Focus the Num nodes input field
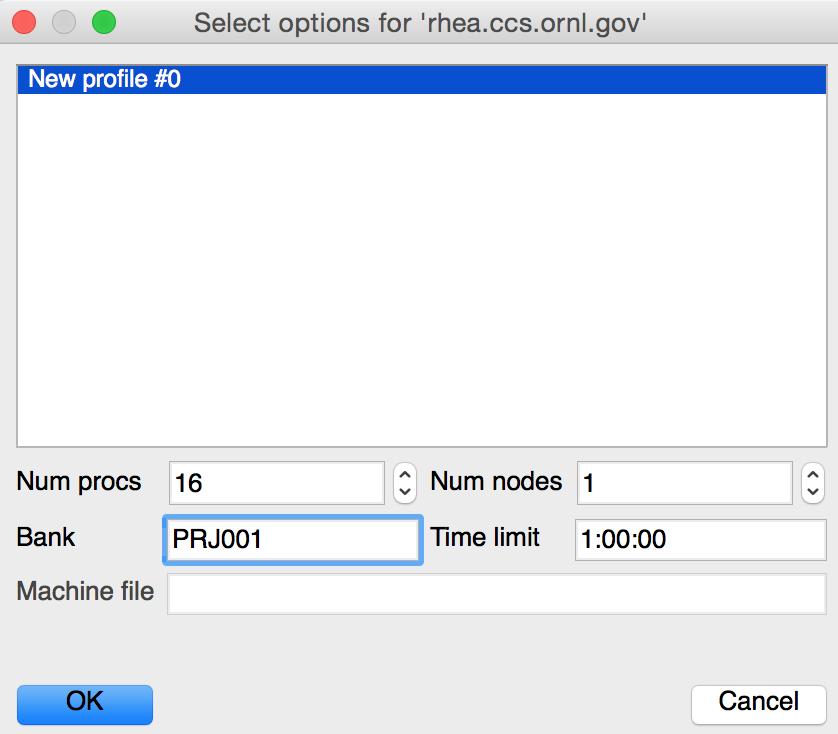Viewport: 838px width, 734px height. tap(685, 483)
